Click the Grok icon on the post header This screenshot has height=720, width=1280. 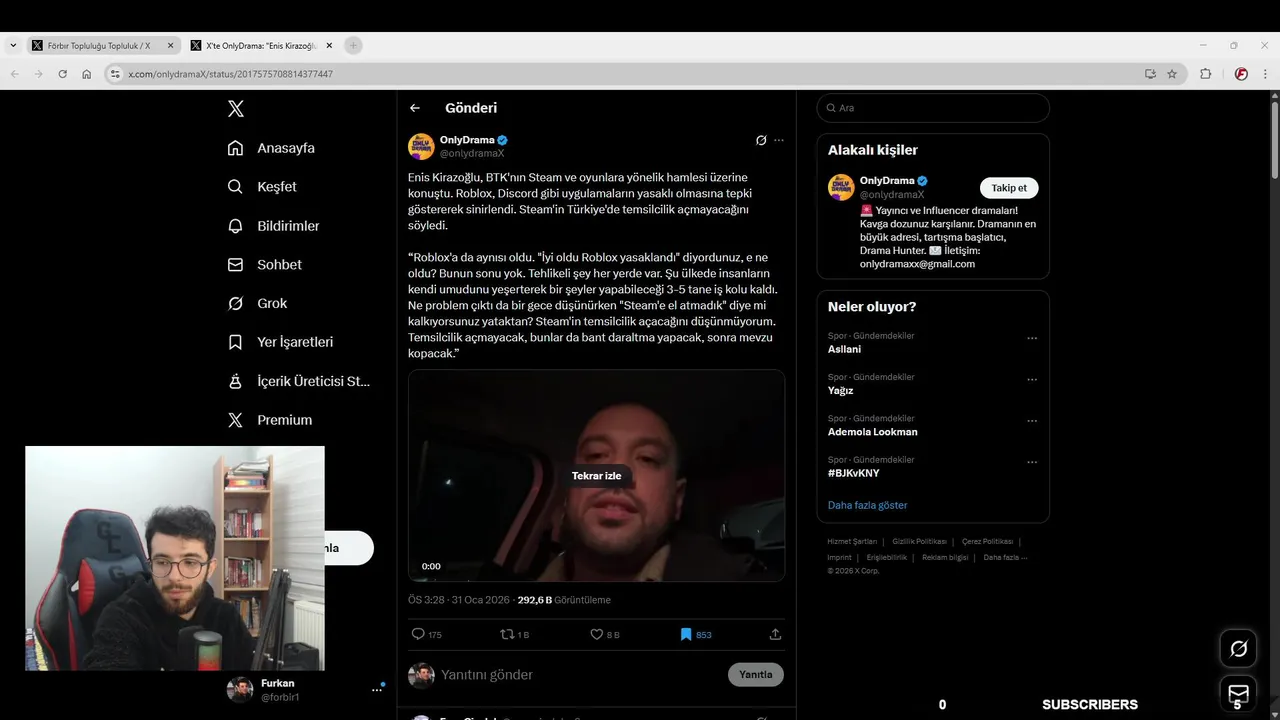761,140
